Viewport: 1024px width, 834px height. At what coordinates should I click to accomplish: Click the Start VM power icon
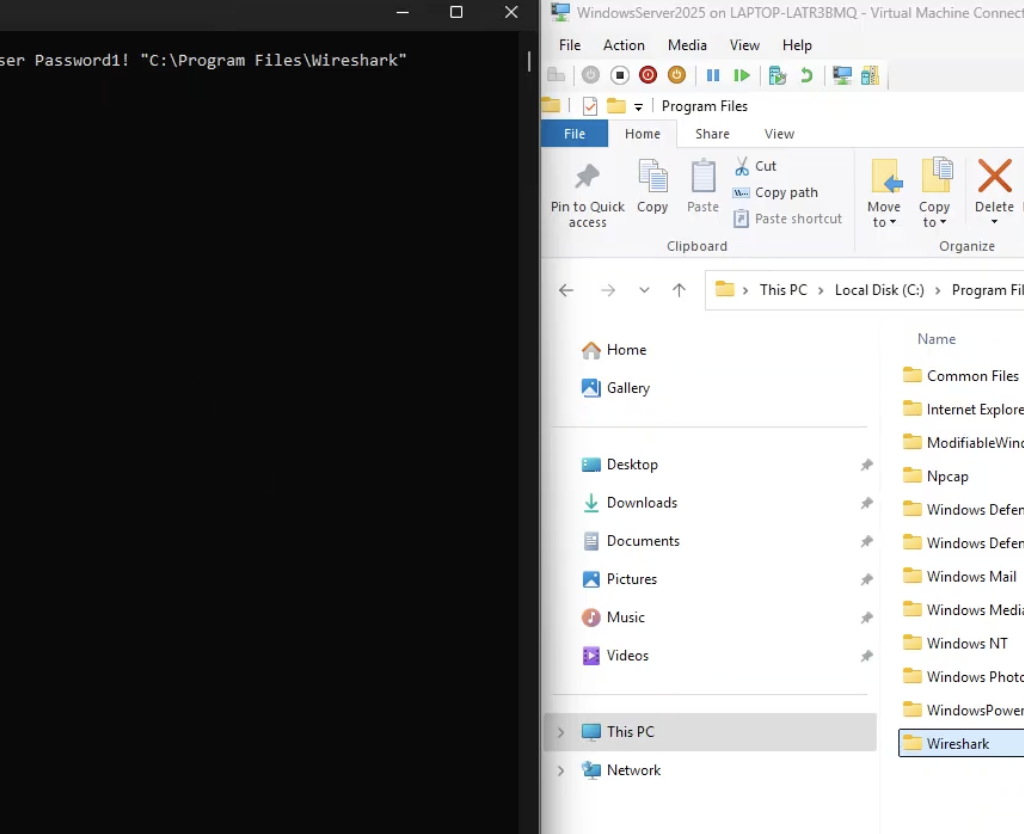pyautogui.click(x=590, y=75)
